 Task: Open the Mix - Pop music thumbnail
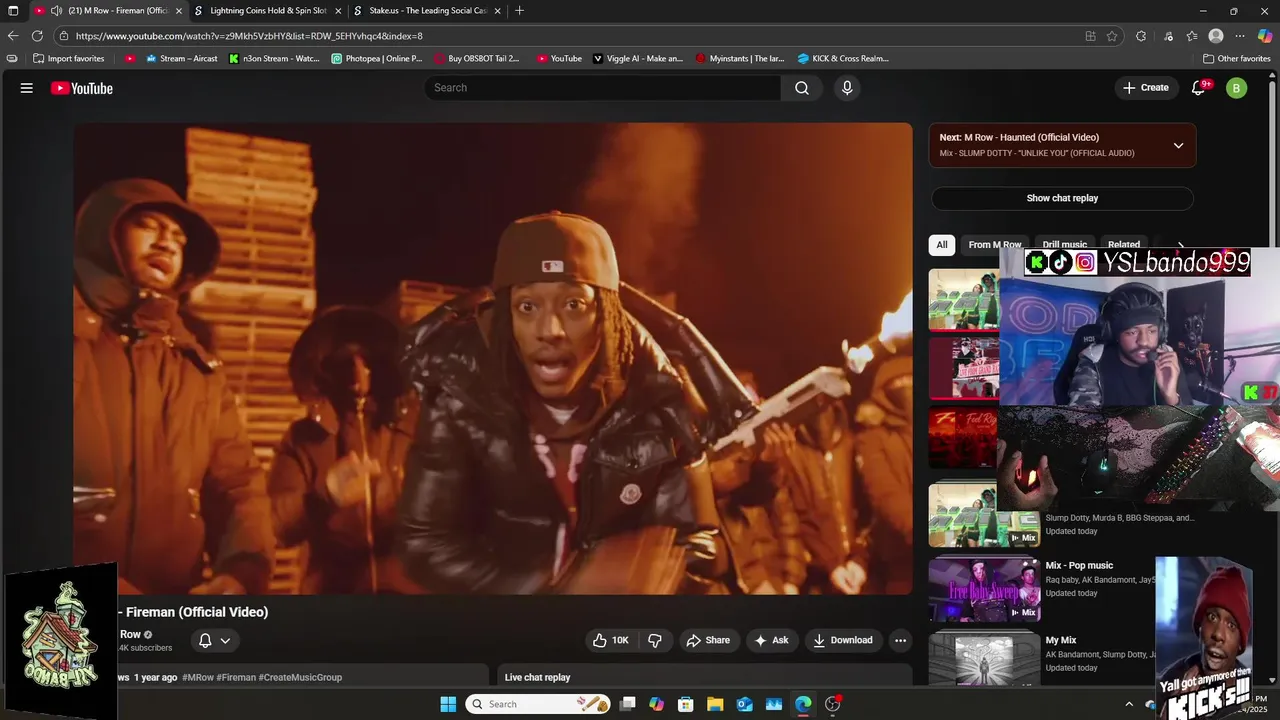(984, 590)
